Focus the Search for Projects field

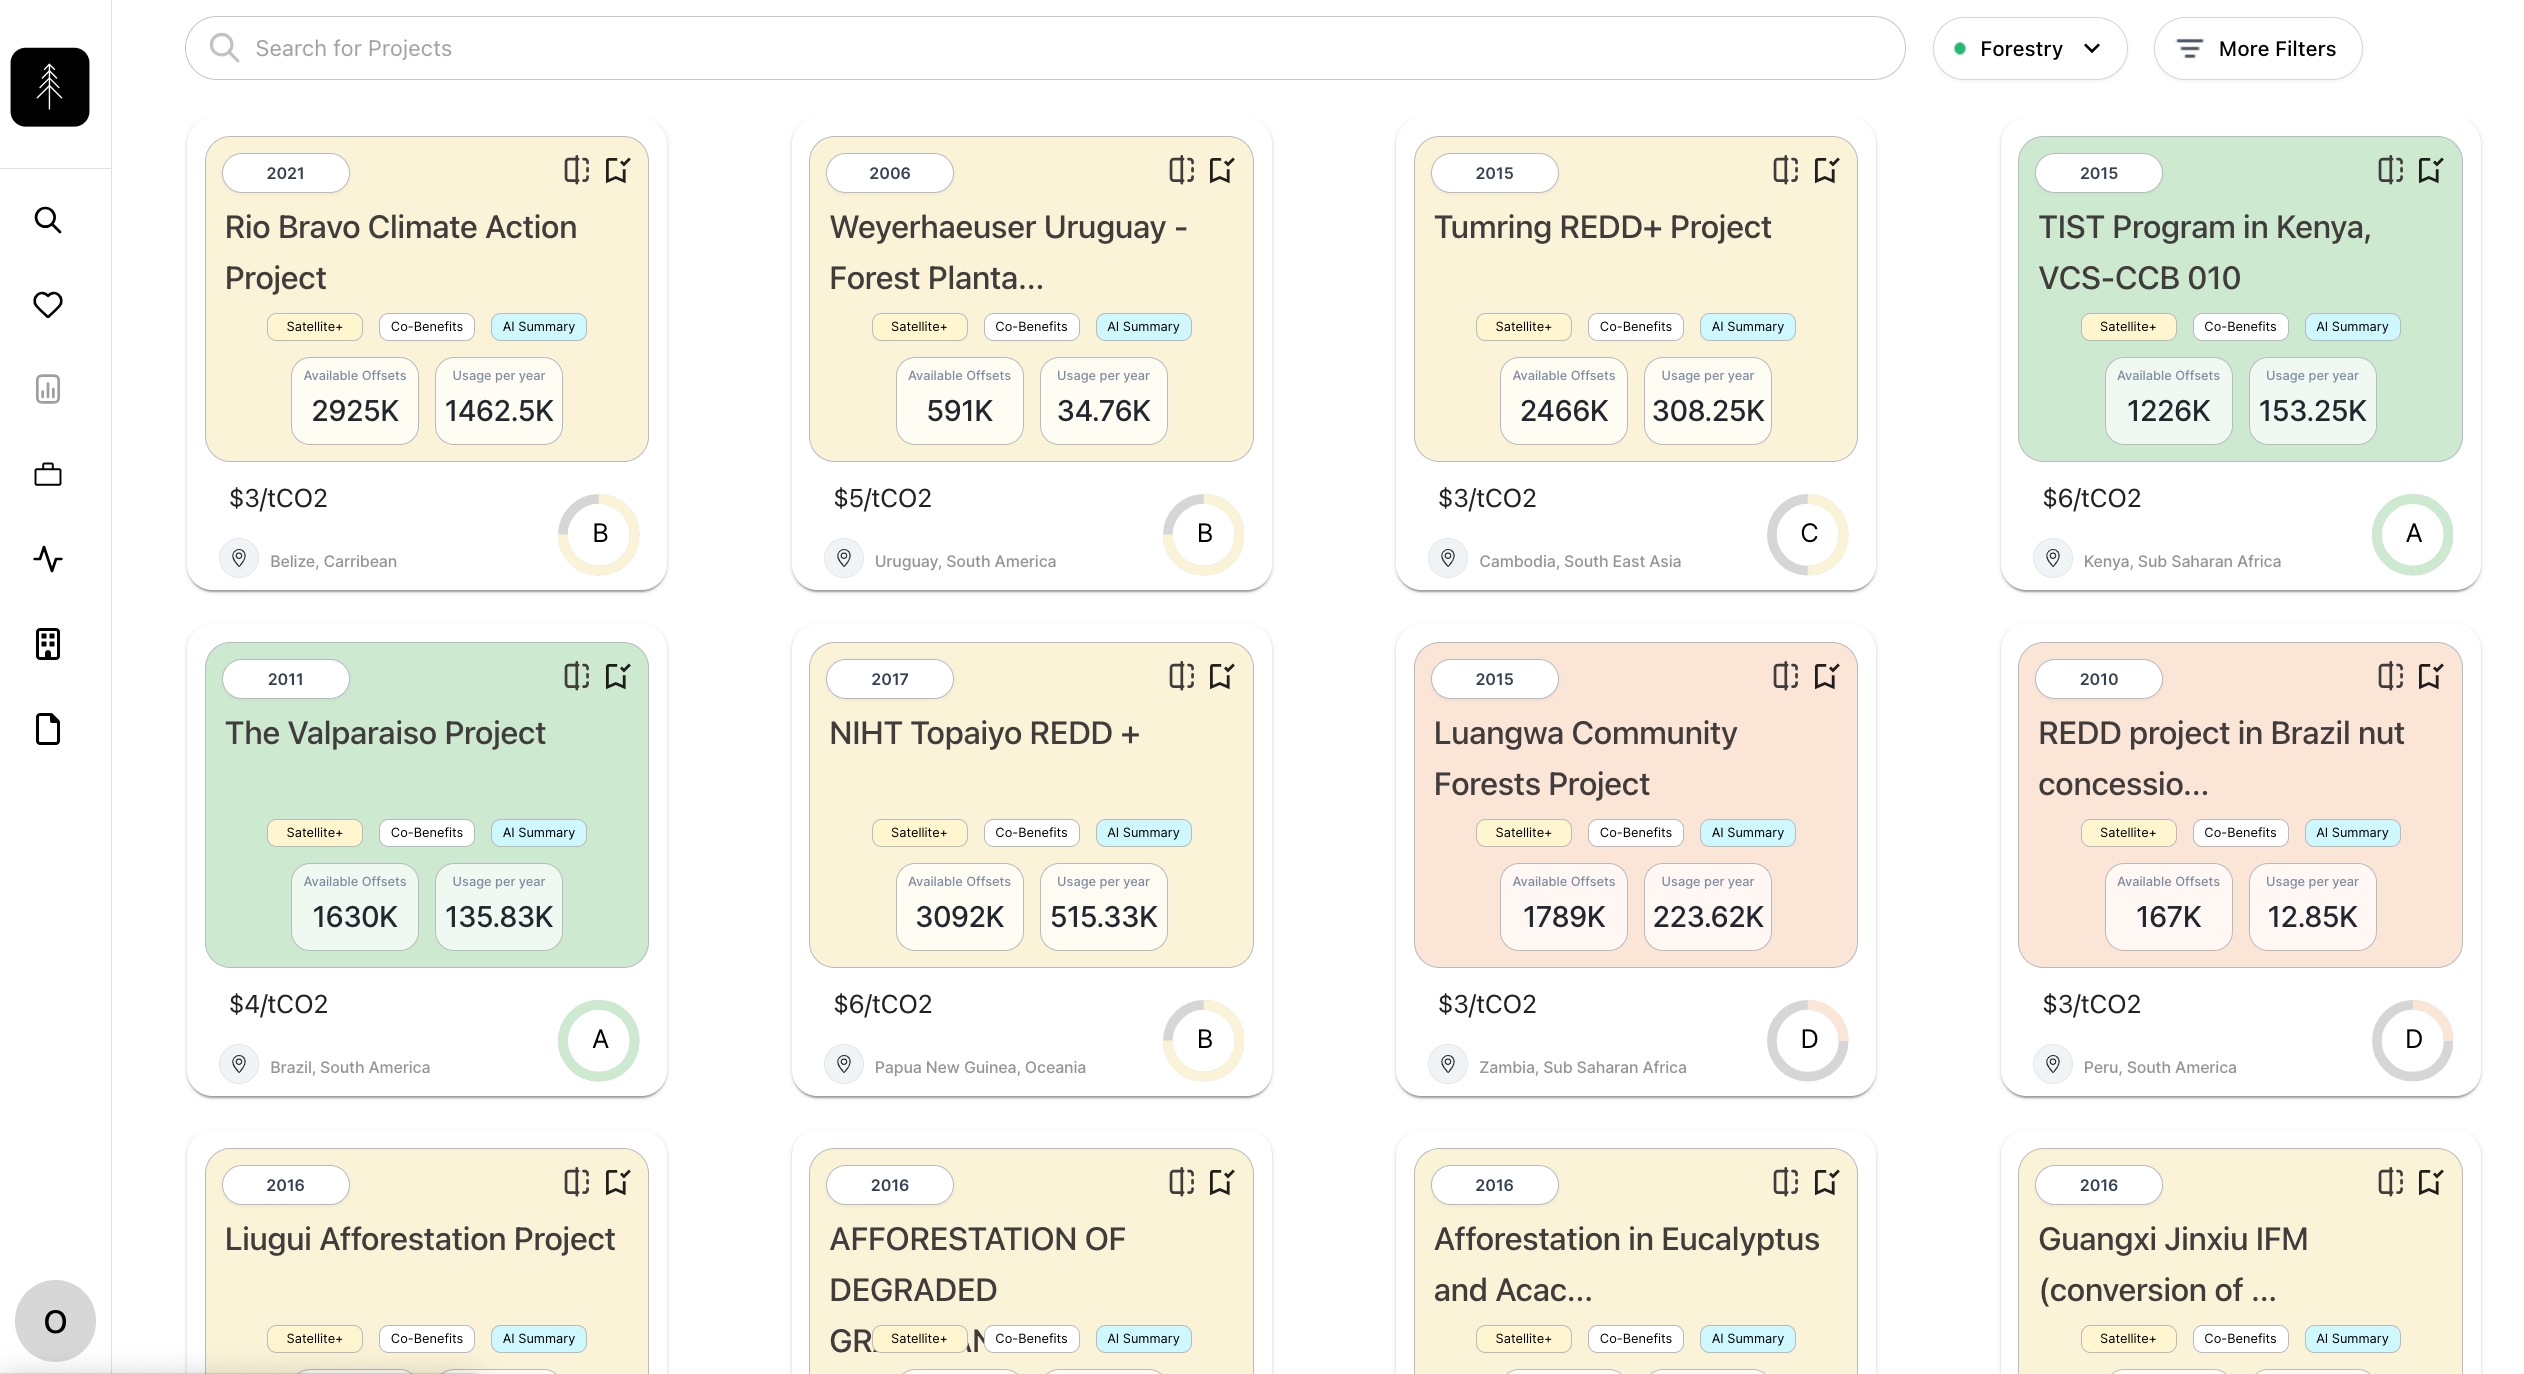(1045, 48)
